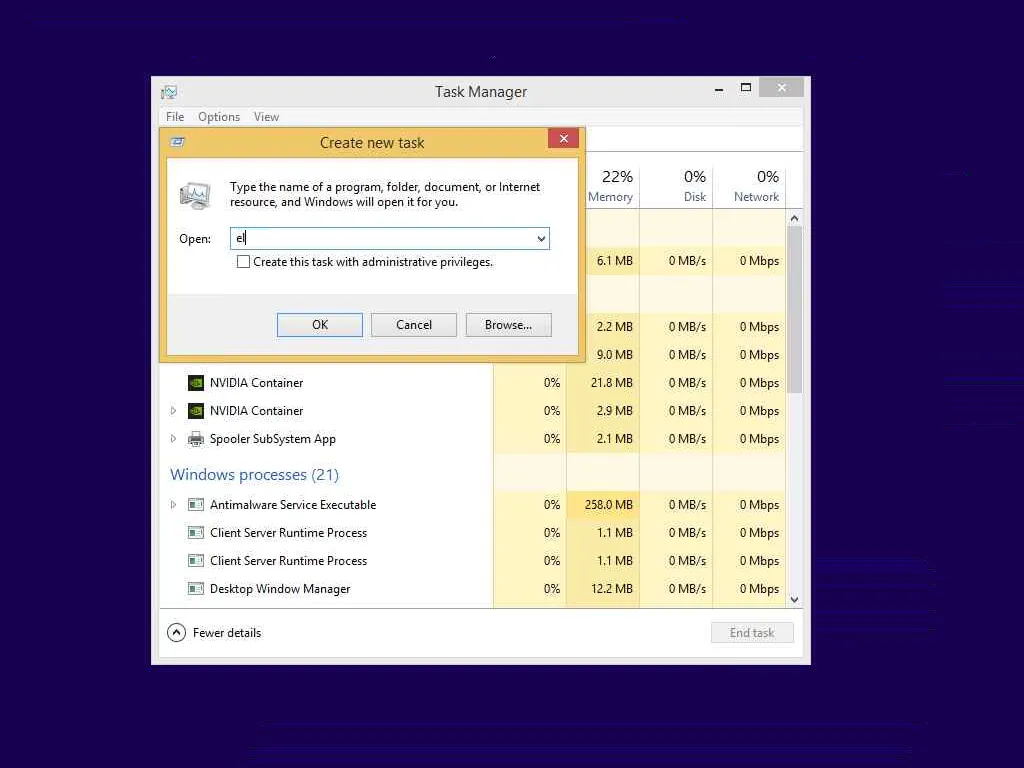Image resolution: width=1024 pixels, height=768 pixels.
Task: Maximize the Task Manager window
Action: (746, 88)
